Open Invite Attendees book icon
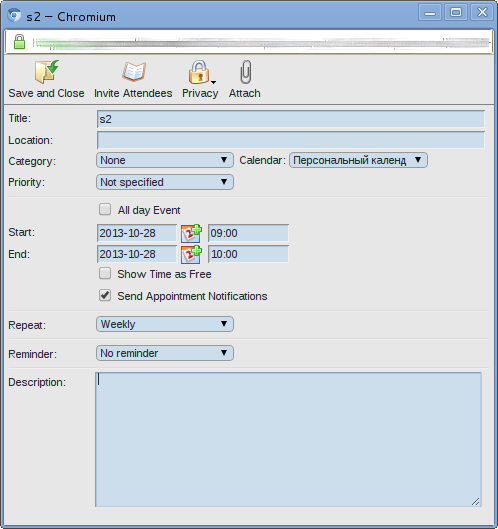This screenshot has width=498, height=529. point(134,72)
